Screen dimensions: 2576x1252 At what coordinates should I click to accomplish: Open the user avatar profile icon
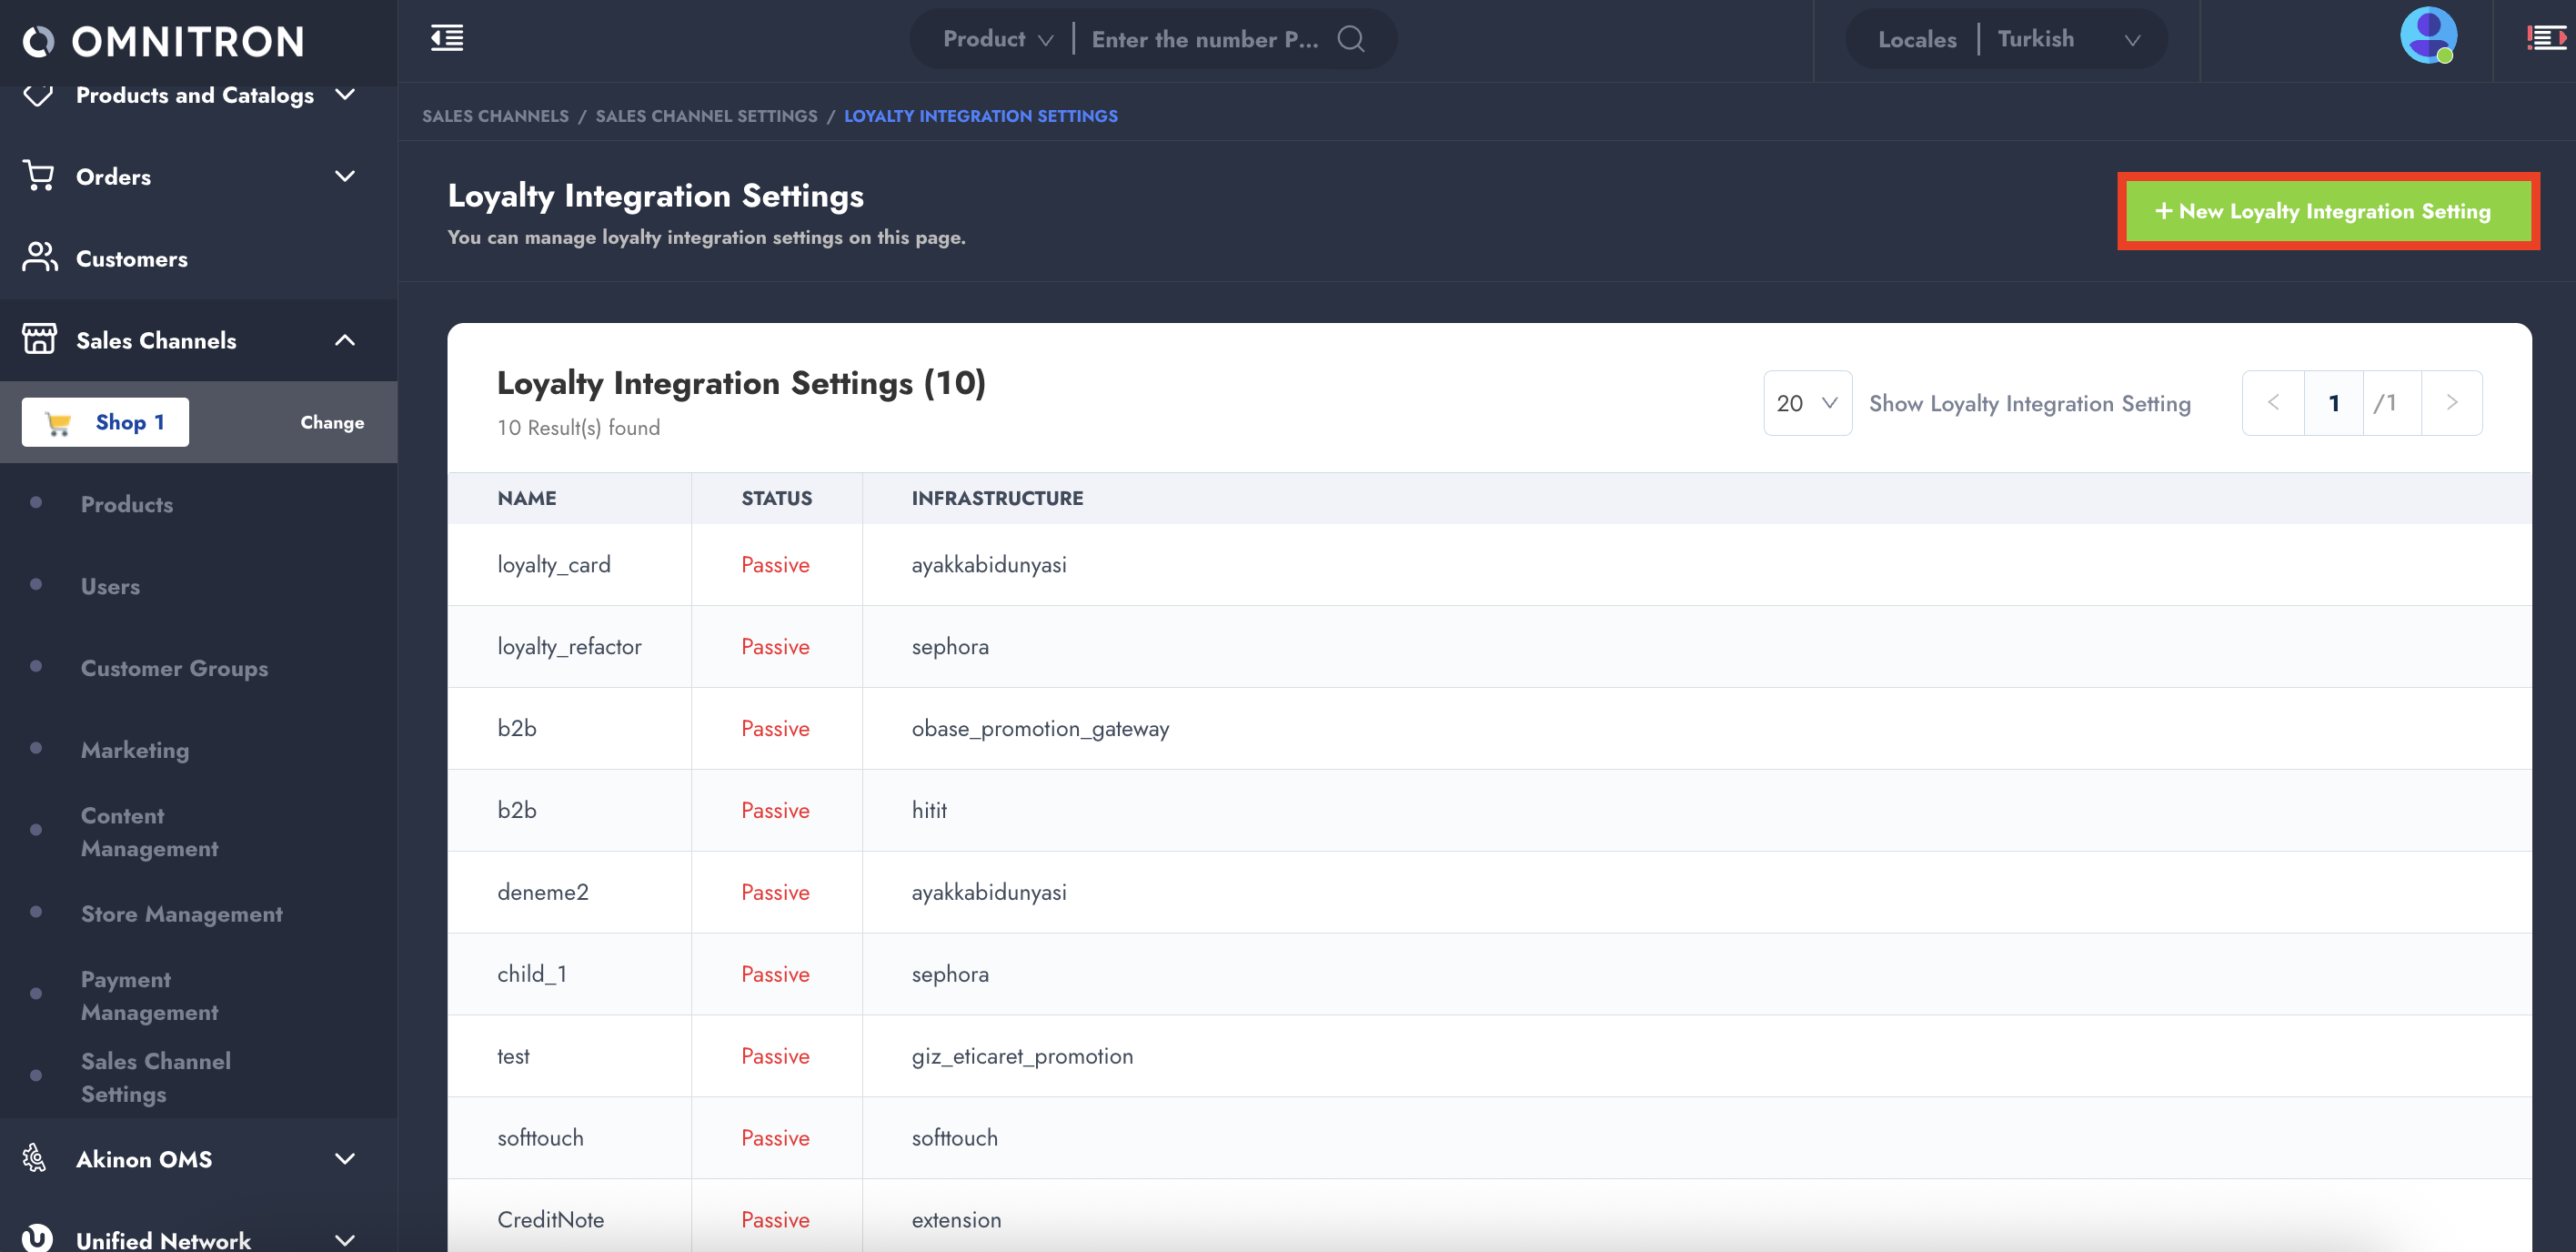pos(2427,36)
